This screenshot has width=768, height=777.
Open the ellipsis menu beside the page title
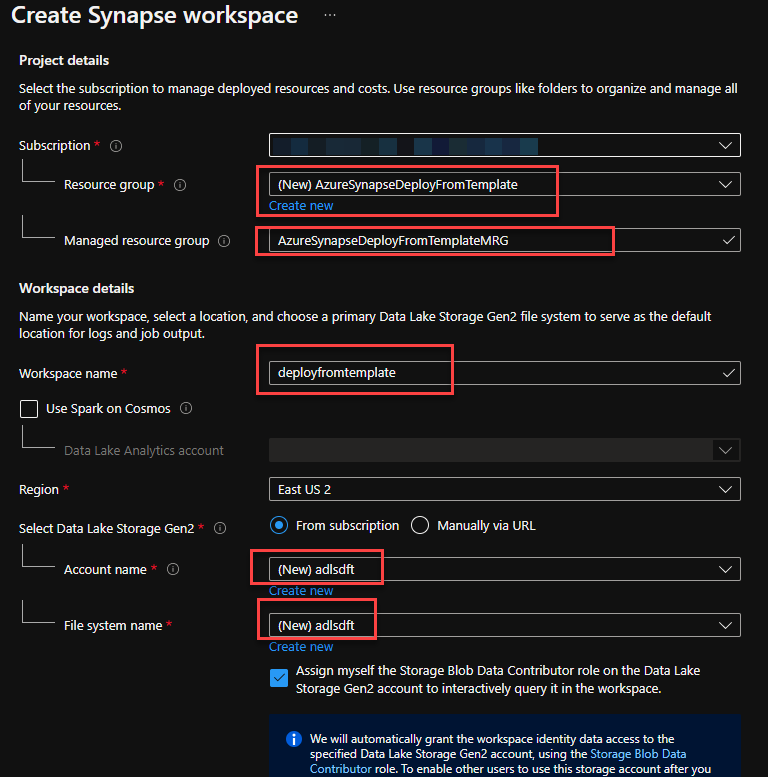point(330,15)
